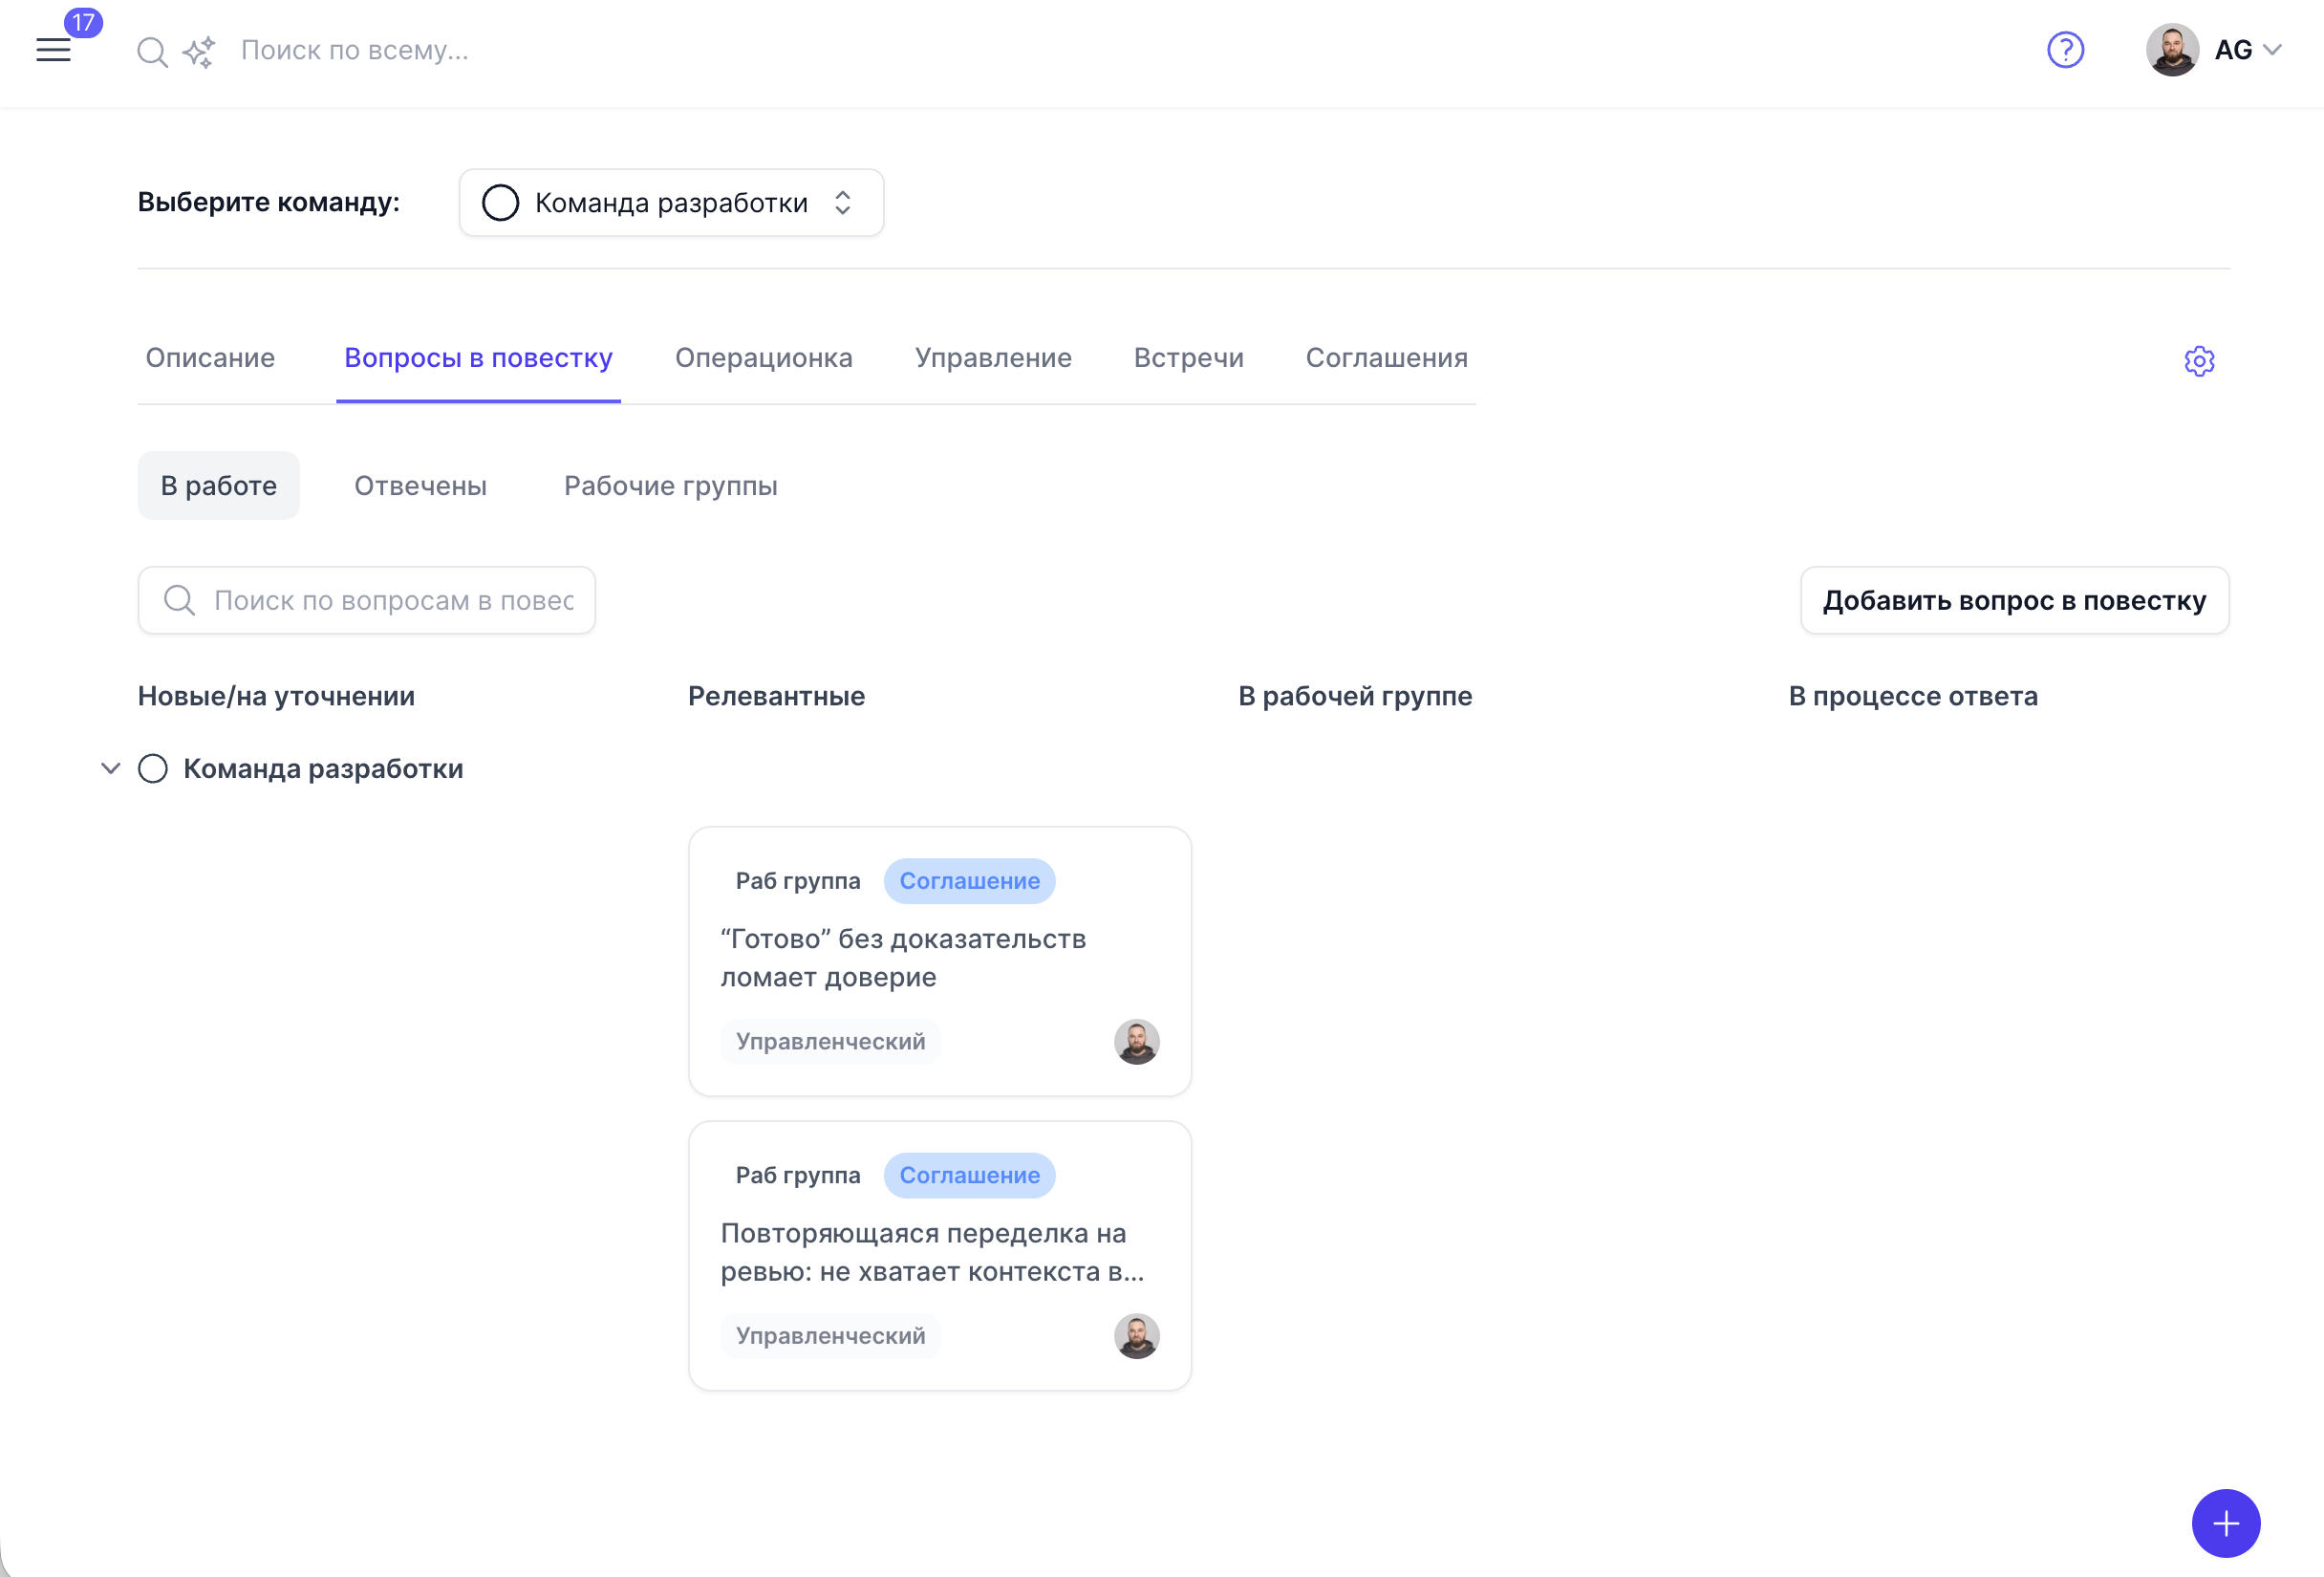Collapse the Команда разработки group row
2324x1577 pixels.
point(111,769)
